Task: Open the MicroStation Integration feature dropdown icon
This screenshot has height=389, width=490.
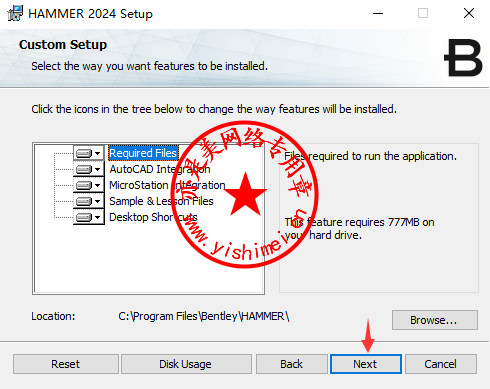Action: (x=88, y=185)
